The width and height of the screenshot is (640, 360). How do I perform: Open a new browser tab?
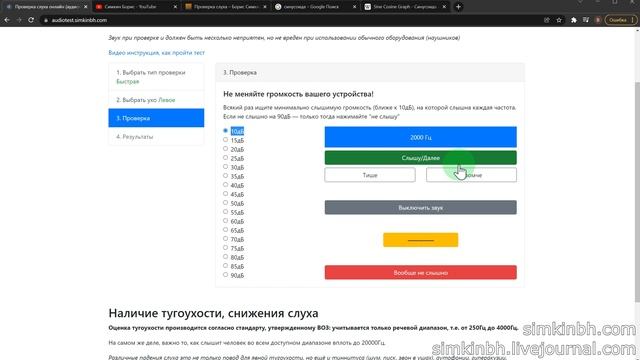point(458,7)
